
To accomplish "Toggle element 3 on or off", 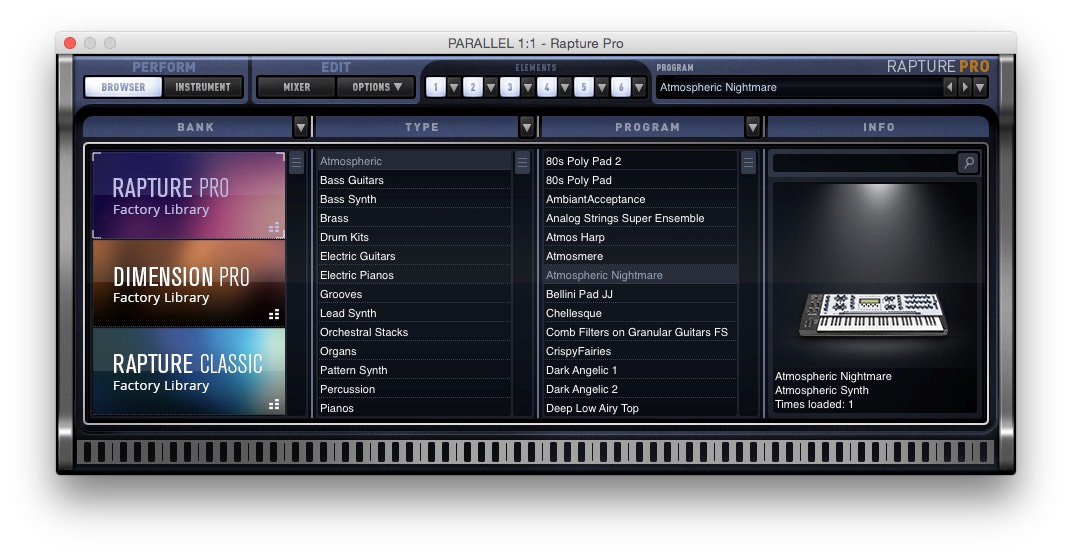I will pyautogui.click(x=509, y=87).
